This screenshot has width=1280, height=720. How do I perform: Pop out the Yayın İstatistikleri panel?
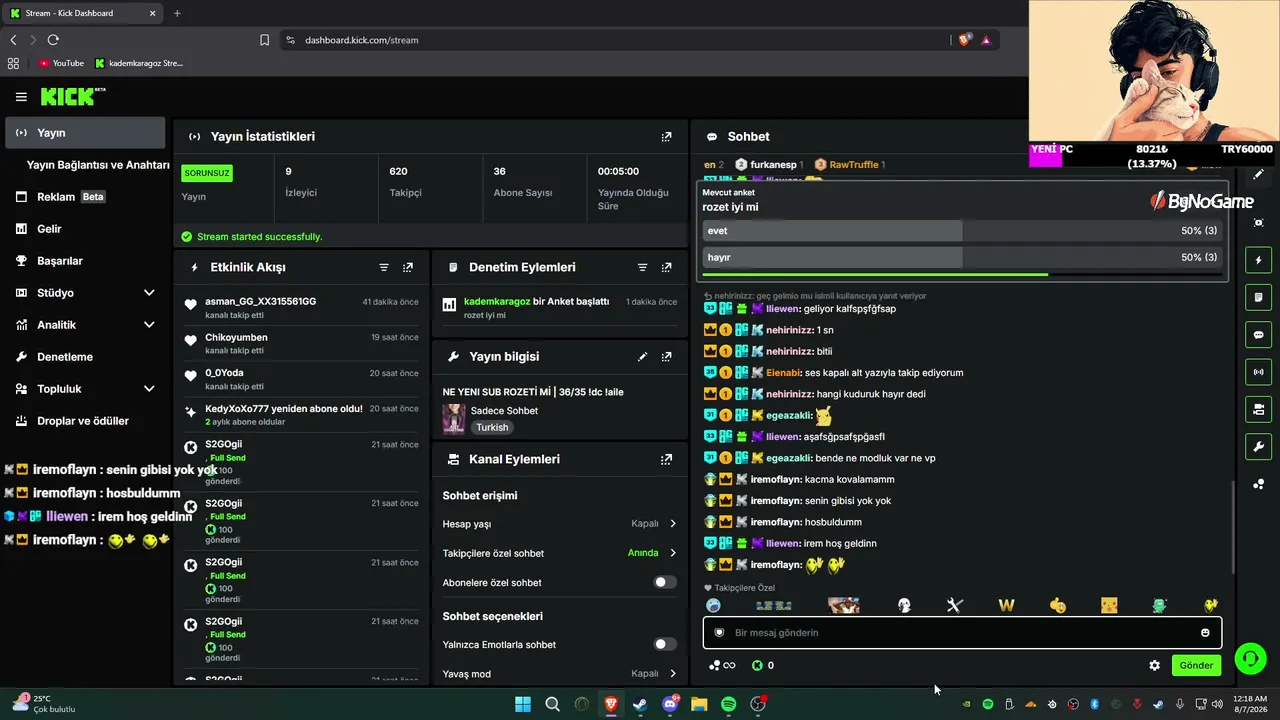click(667, 136)
